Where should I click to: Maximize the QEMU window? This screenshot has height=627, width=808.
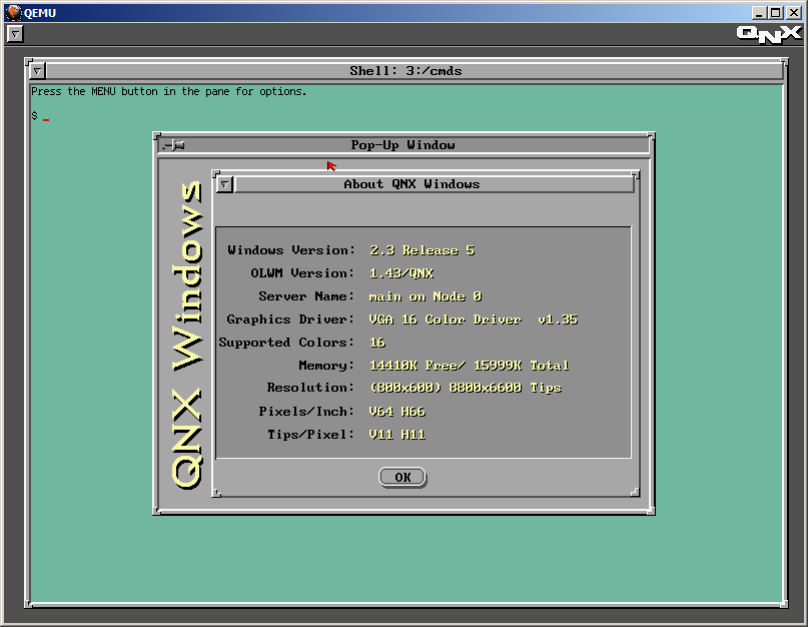775,12
